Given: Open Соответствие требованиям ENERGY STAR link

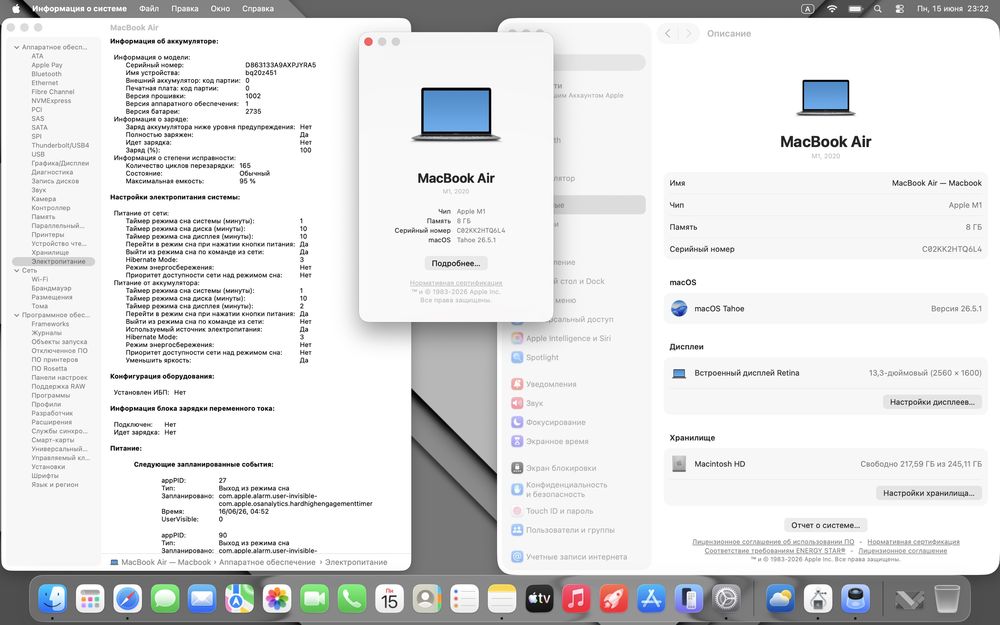Looking at the screenshot, I should (x=775, y=550).
